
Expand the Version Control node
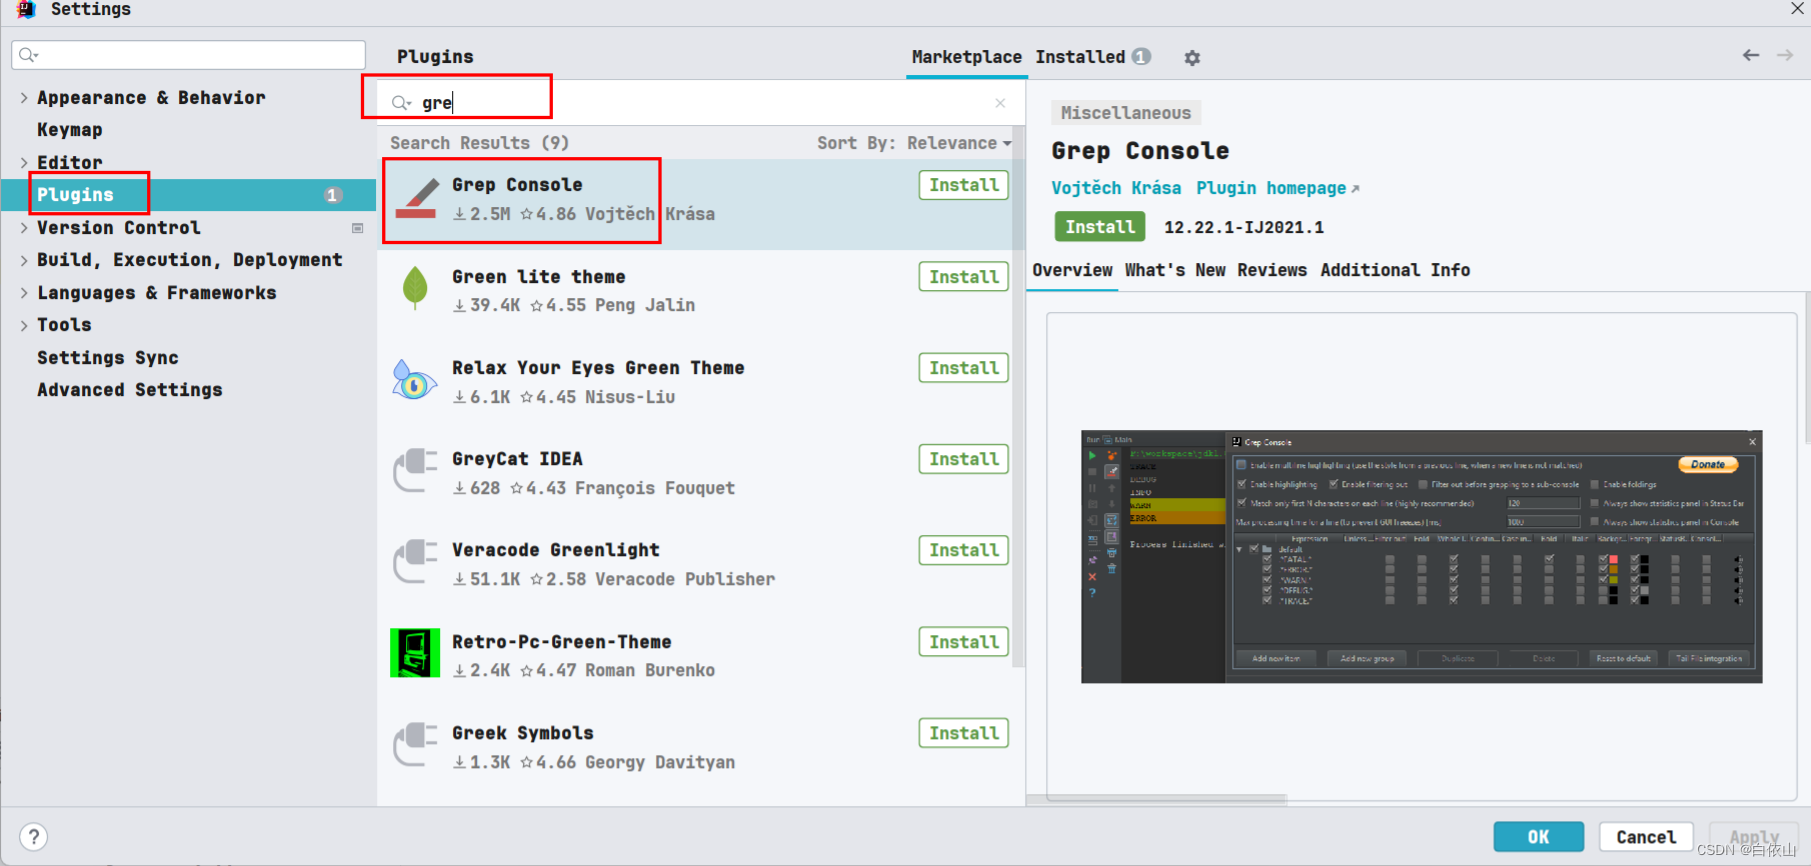24,227
